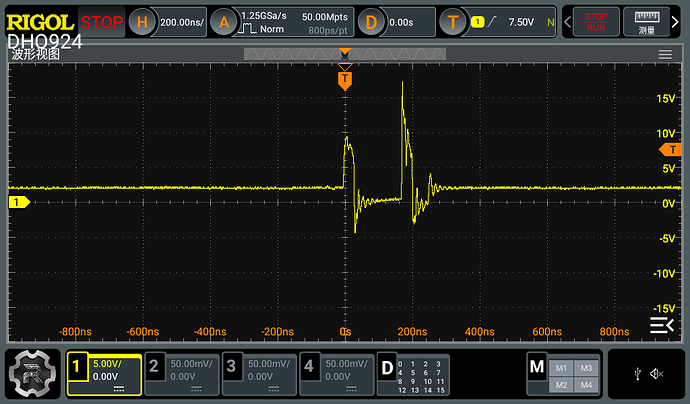Change the 200.00ns/ timebase value

[182, 22]
